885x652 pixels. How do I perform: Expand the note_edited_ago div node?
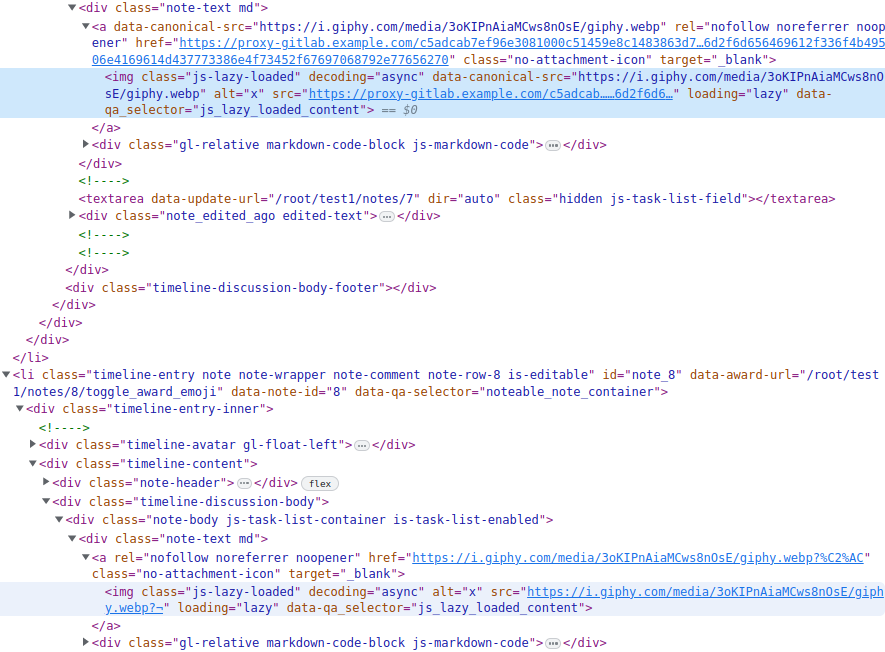click(x=72, y=216)
